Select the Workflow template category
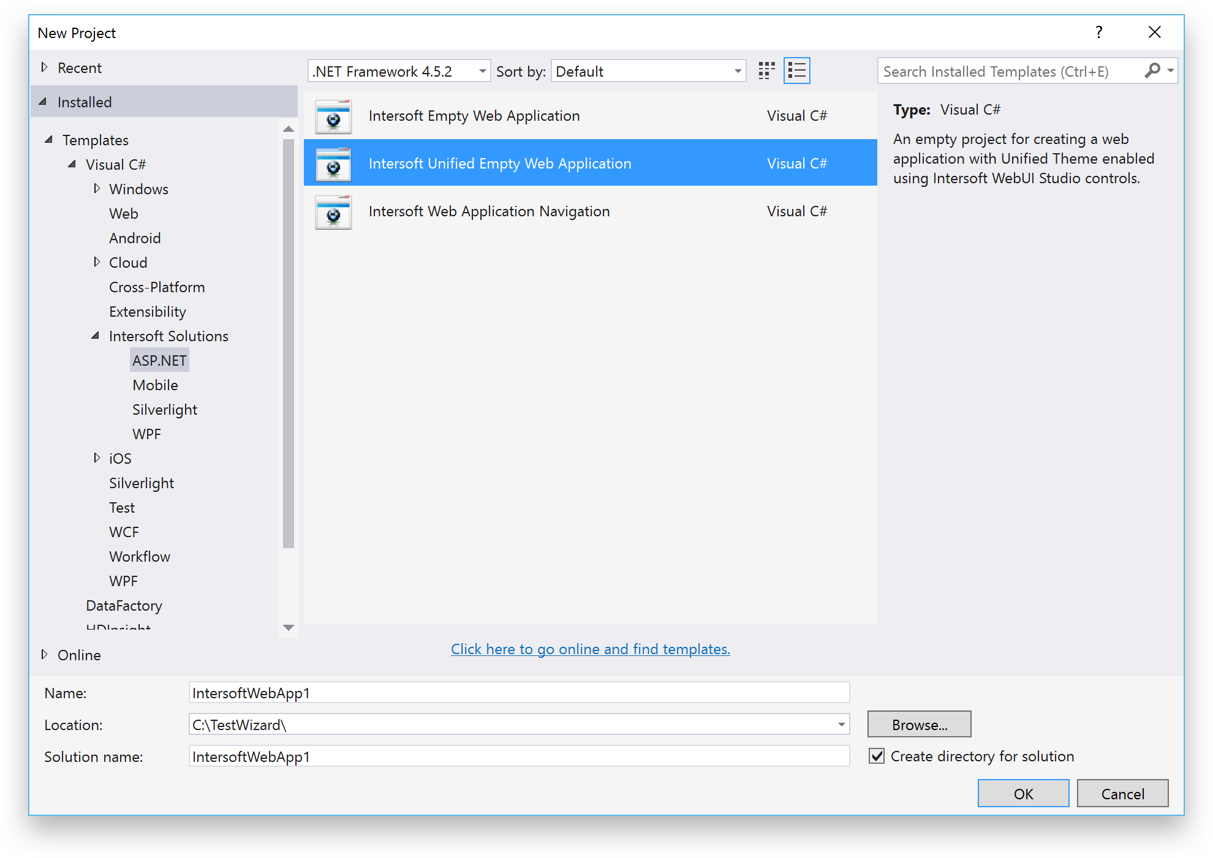Image resolution: width=1213 pixels, height=858 pixels. coord(140,556)
